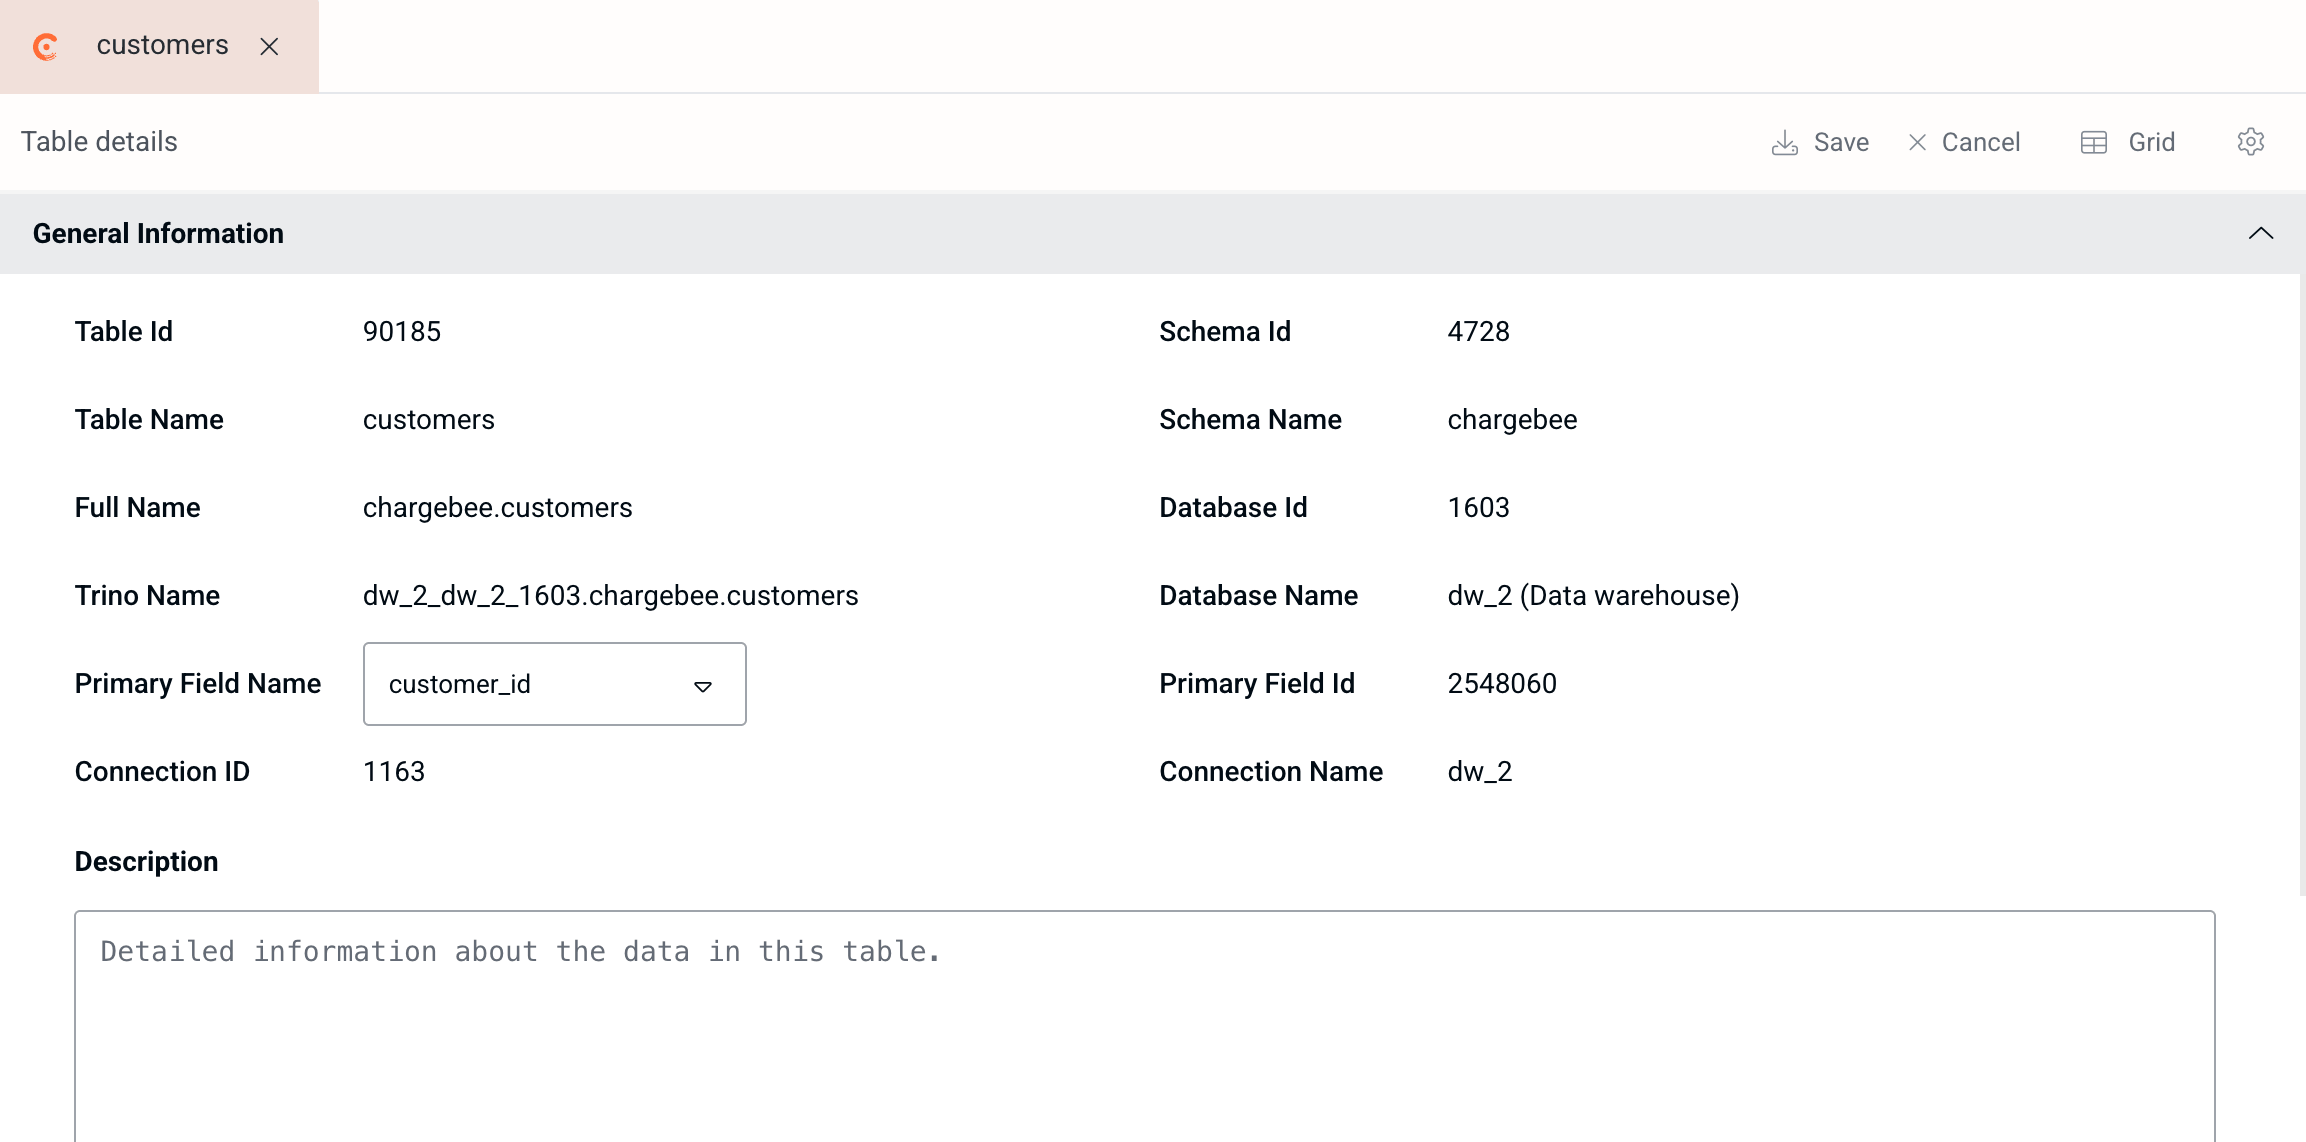Close the customers tab

click(x=269, y=46)
